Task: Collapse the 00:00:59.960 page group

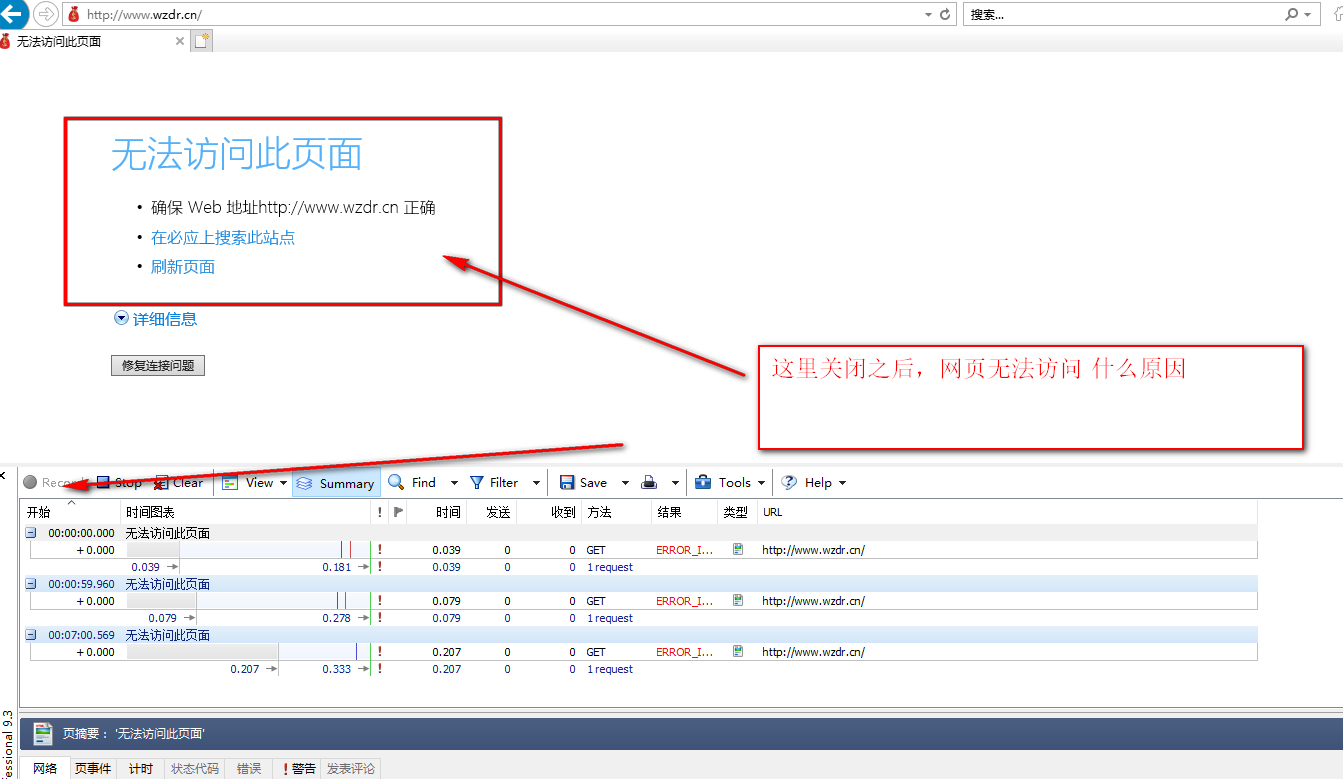Action: point(31,584)
